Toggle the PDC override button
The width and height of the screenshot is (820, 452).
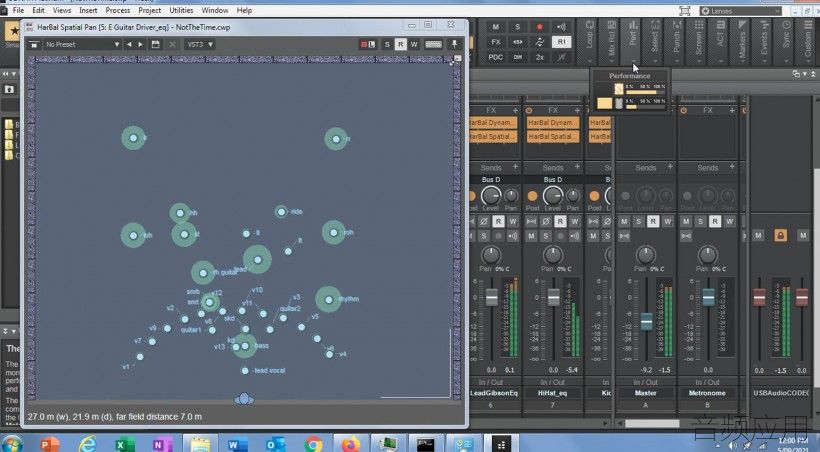(495, 57)
